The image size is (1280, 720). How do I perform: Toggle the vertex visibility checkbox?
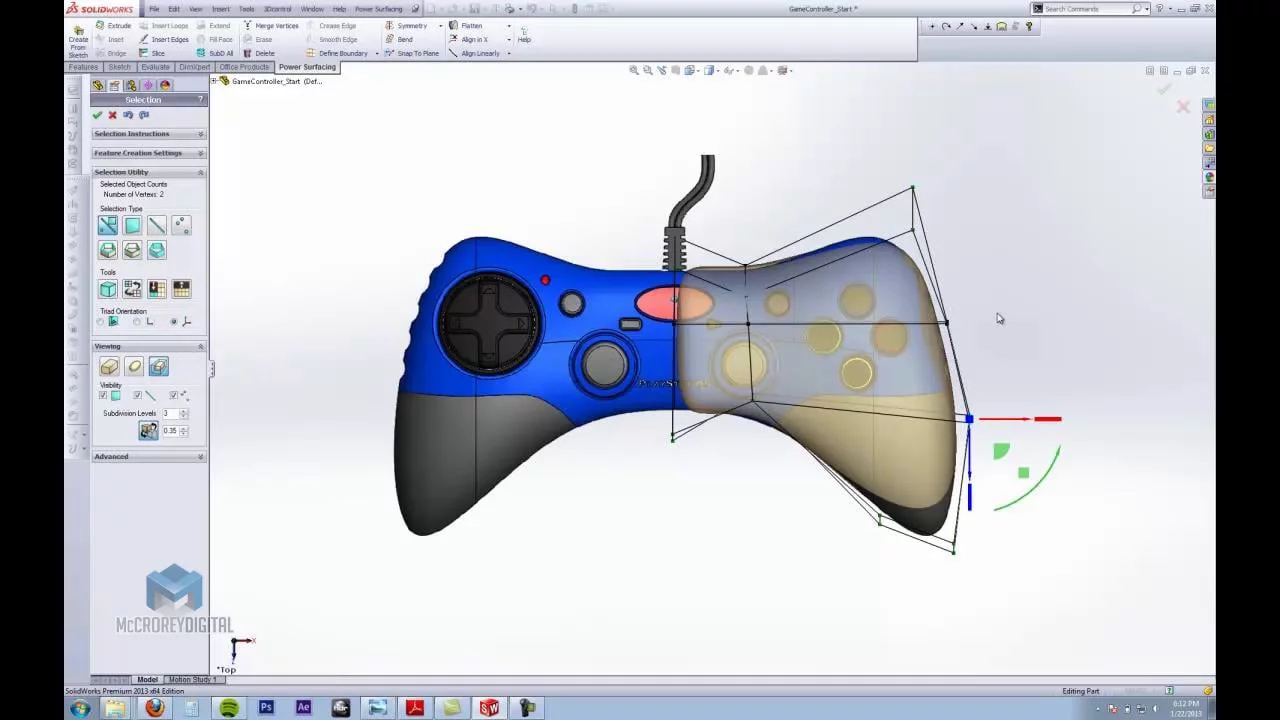tap(173, 396)
